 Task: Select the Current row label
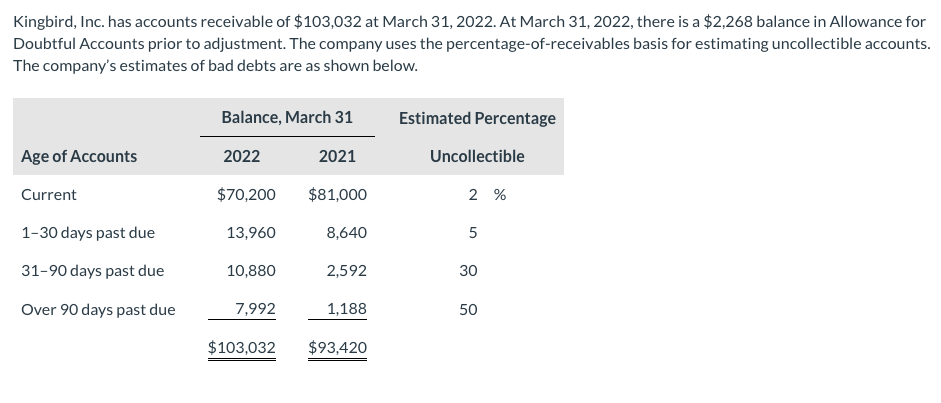tap(49, 195)
